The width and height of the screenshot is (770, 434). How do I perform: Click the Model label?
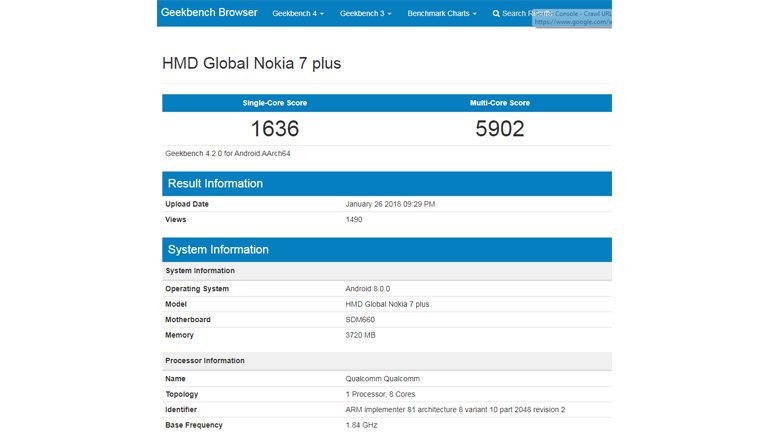point(176,304)
